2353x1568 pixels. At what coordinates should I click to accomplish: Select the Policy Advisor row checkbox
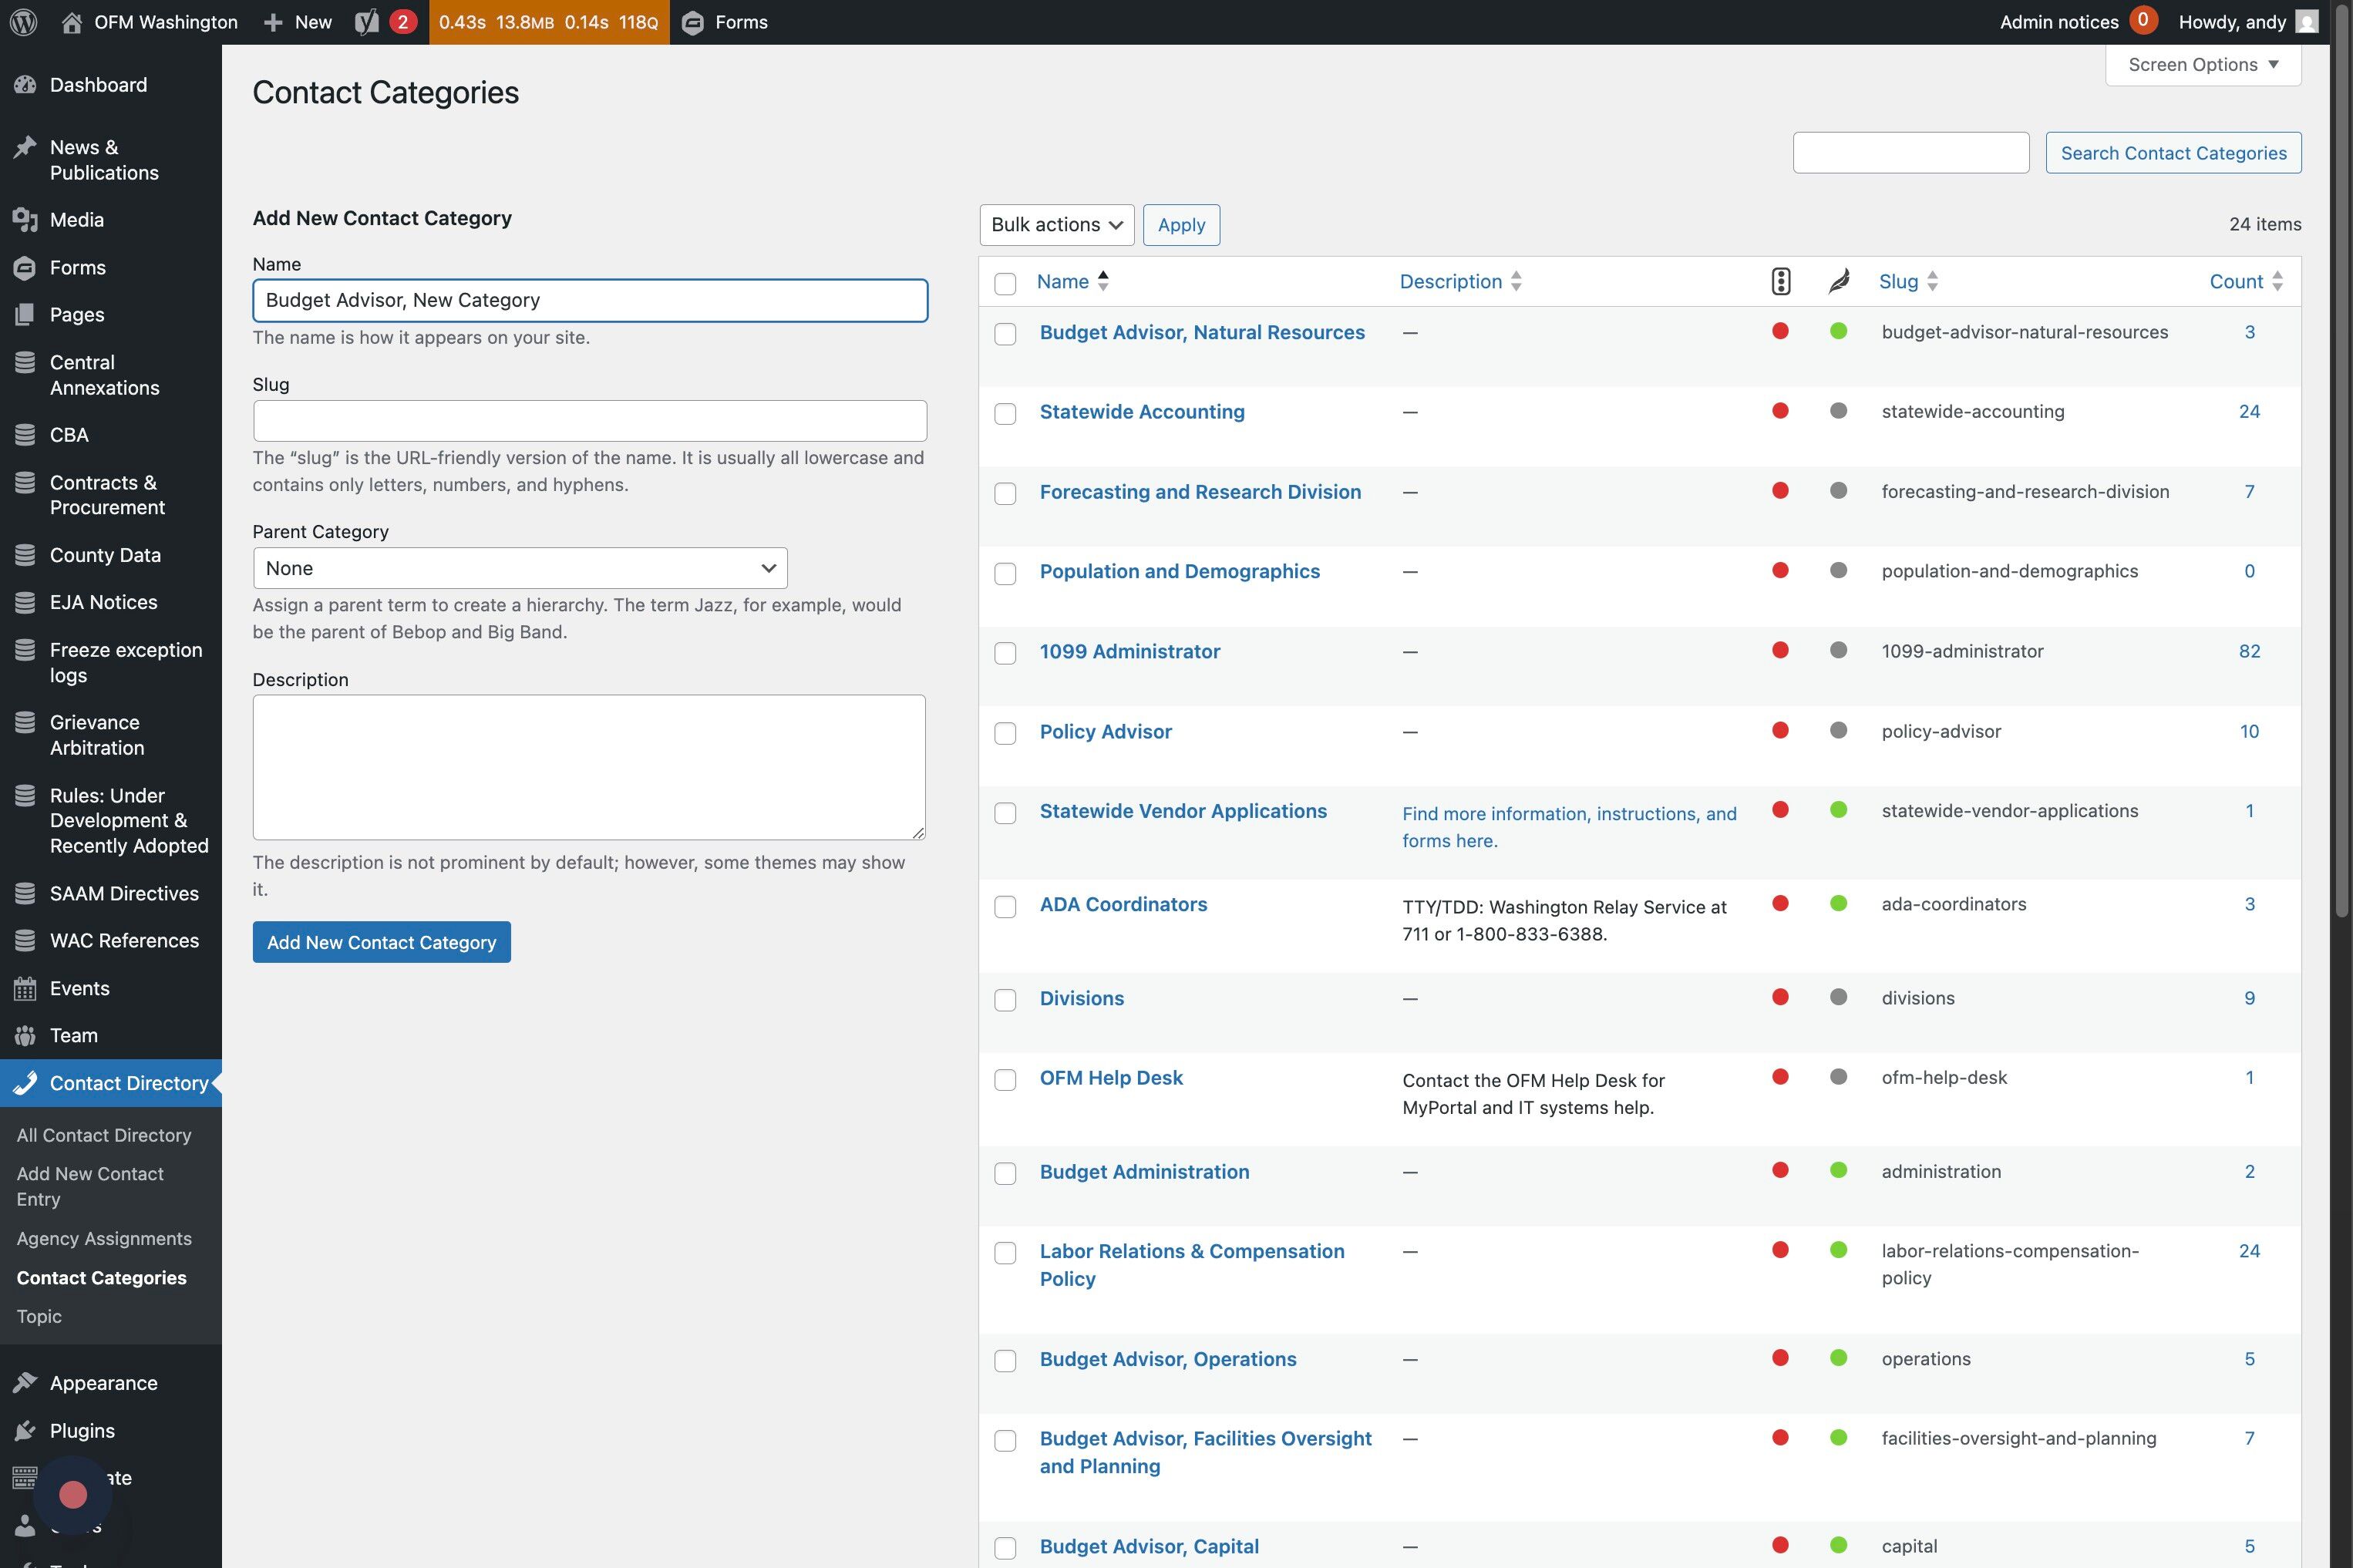click(1005, 733)
